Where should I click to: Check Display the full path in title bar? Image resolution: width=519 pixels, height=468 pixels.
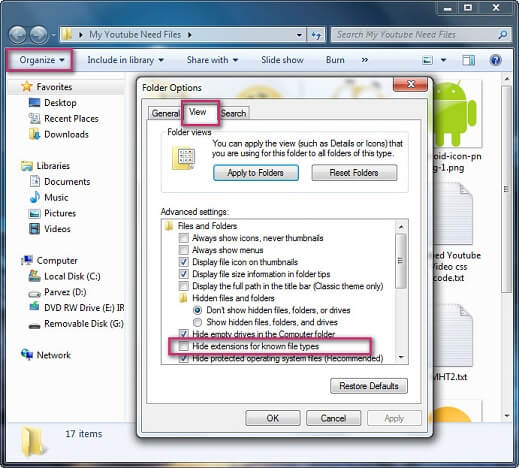click(x=184, y=286)
